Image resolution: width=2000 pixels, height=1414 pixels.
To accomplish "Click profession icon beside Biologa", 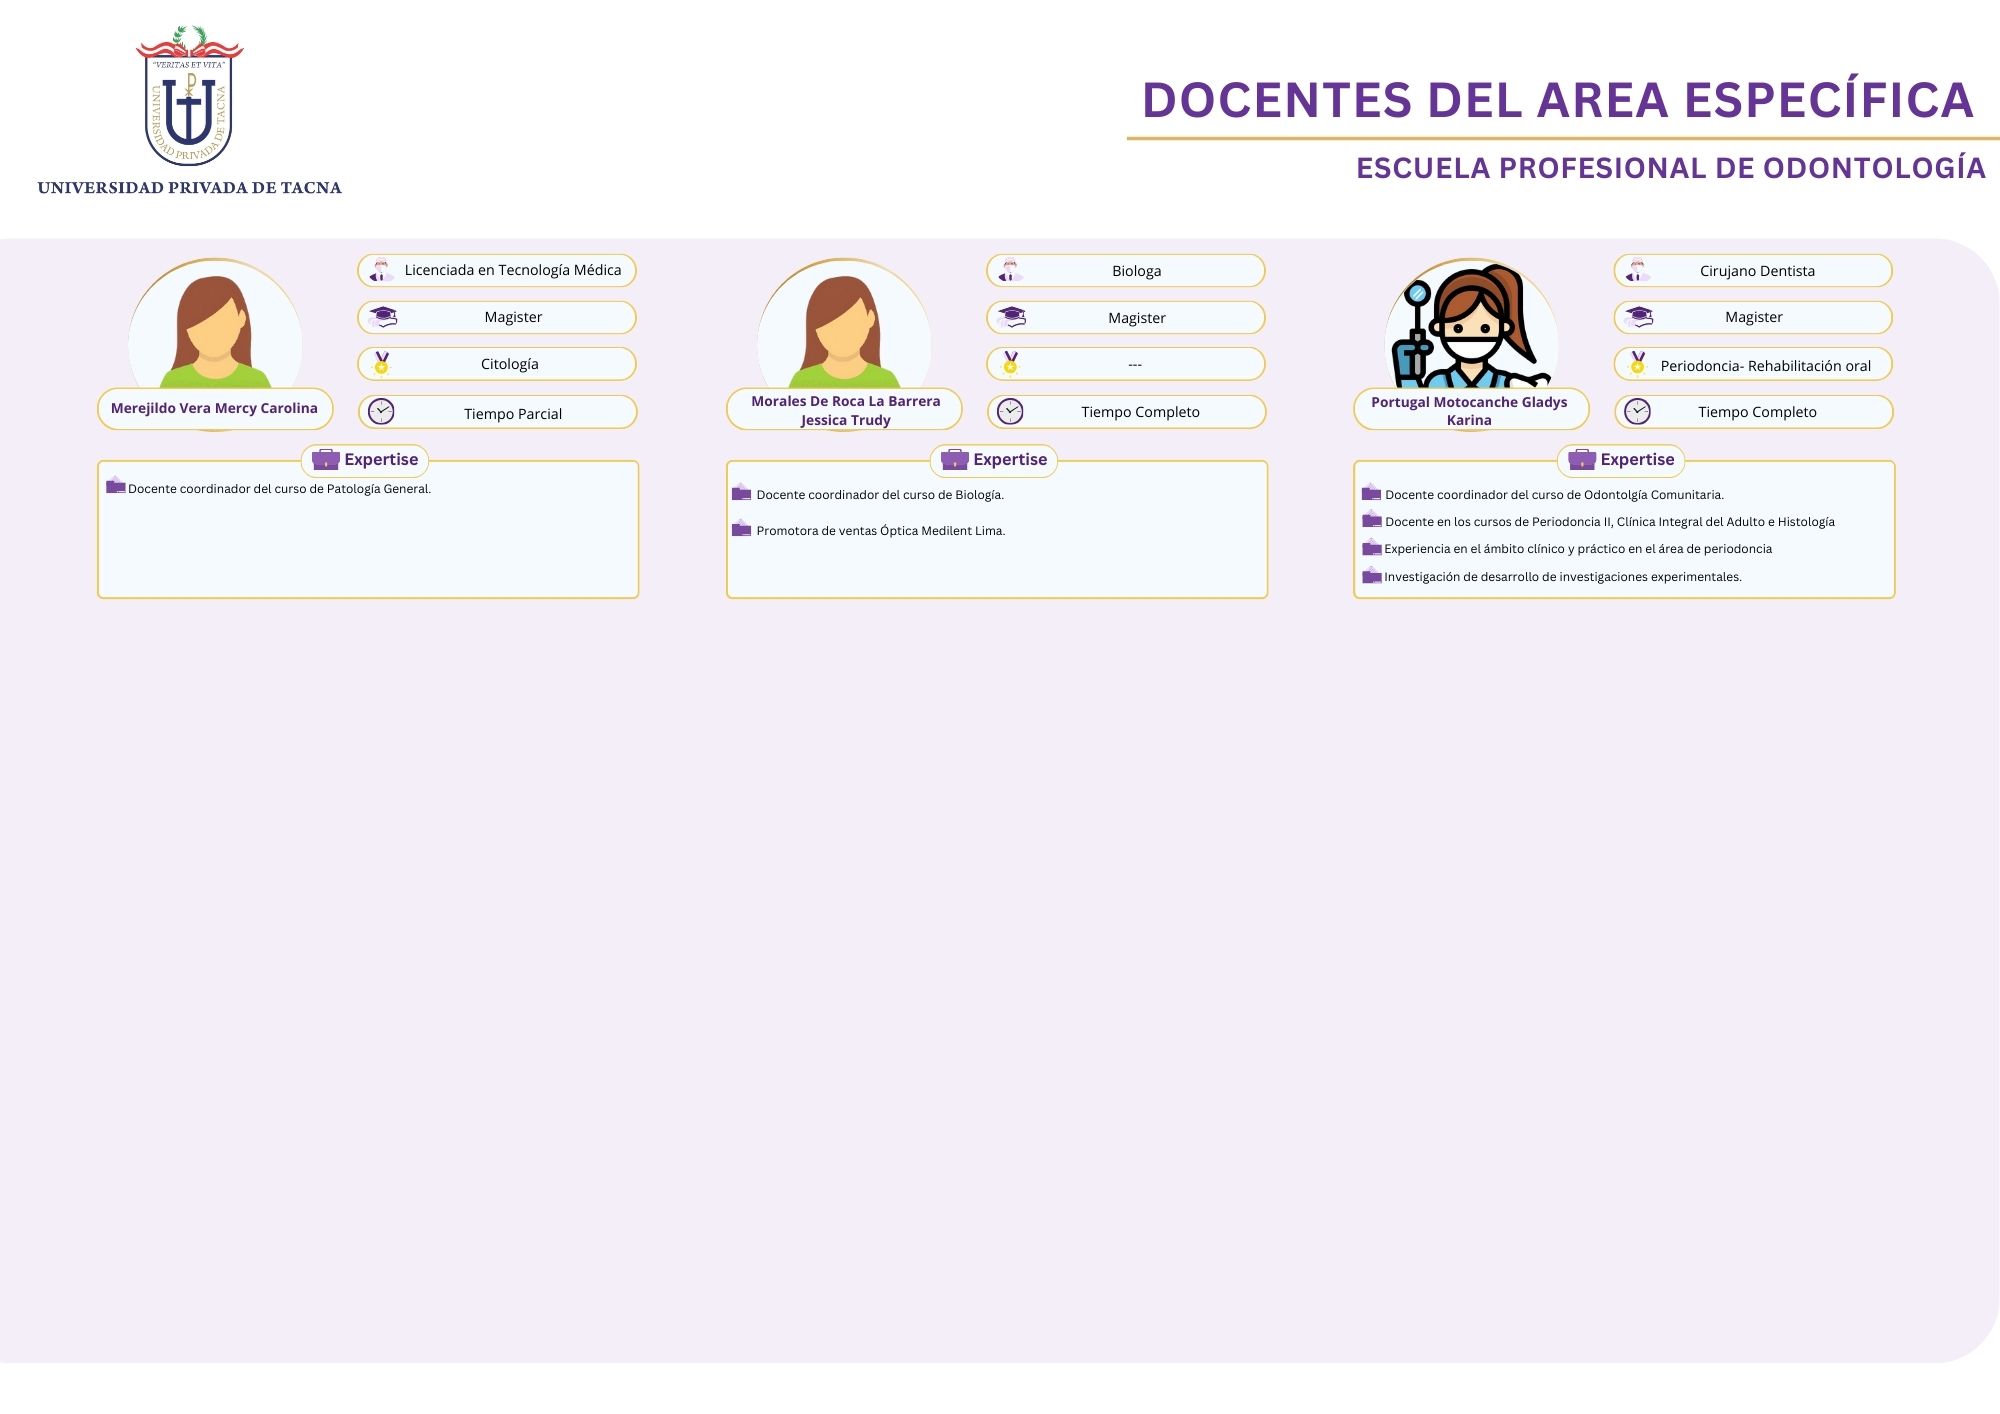I will click(x=1010, y=271).
